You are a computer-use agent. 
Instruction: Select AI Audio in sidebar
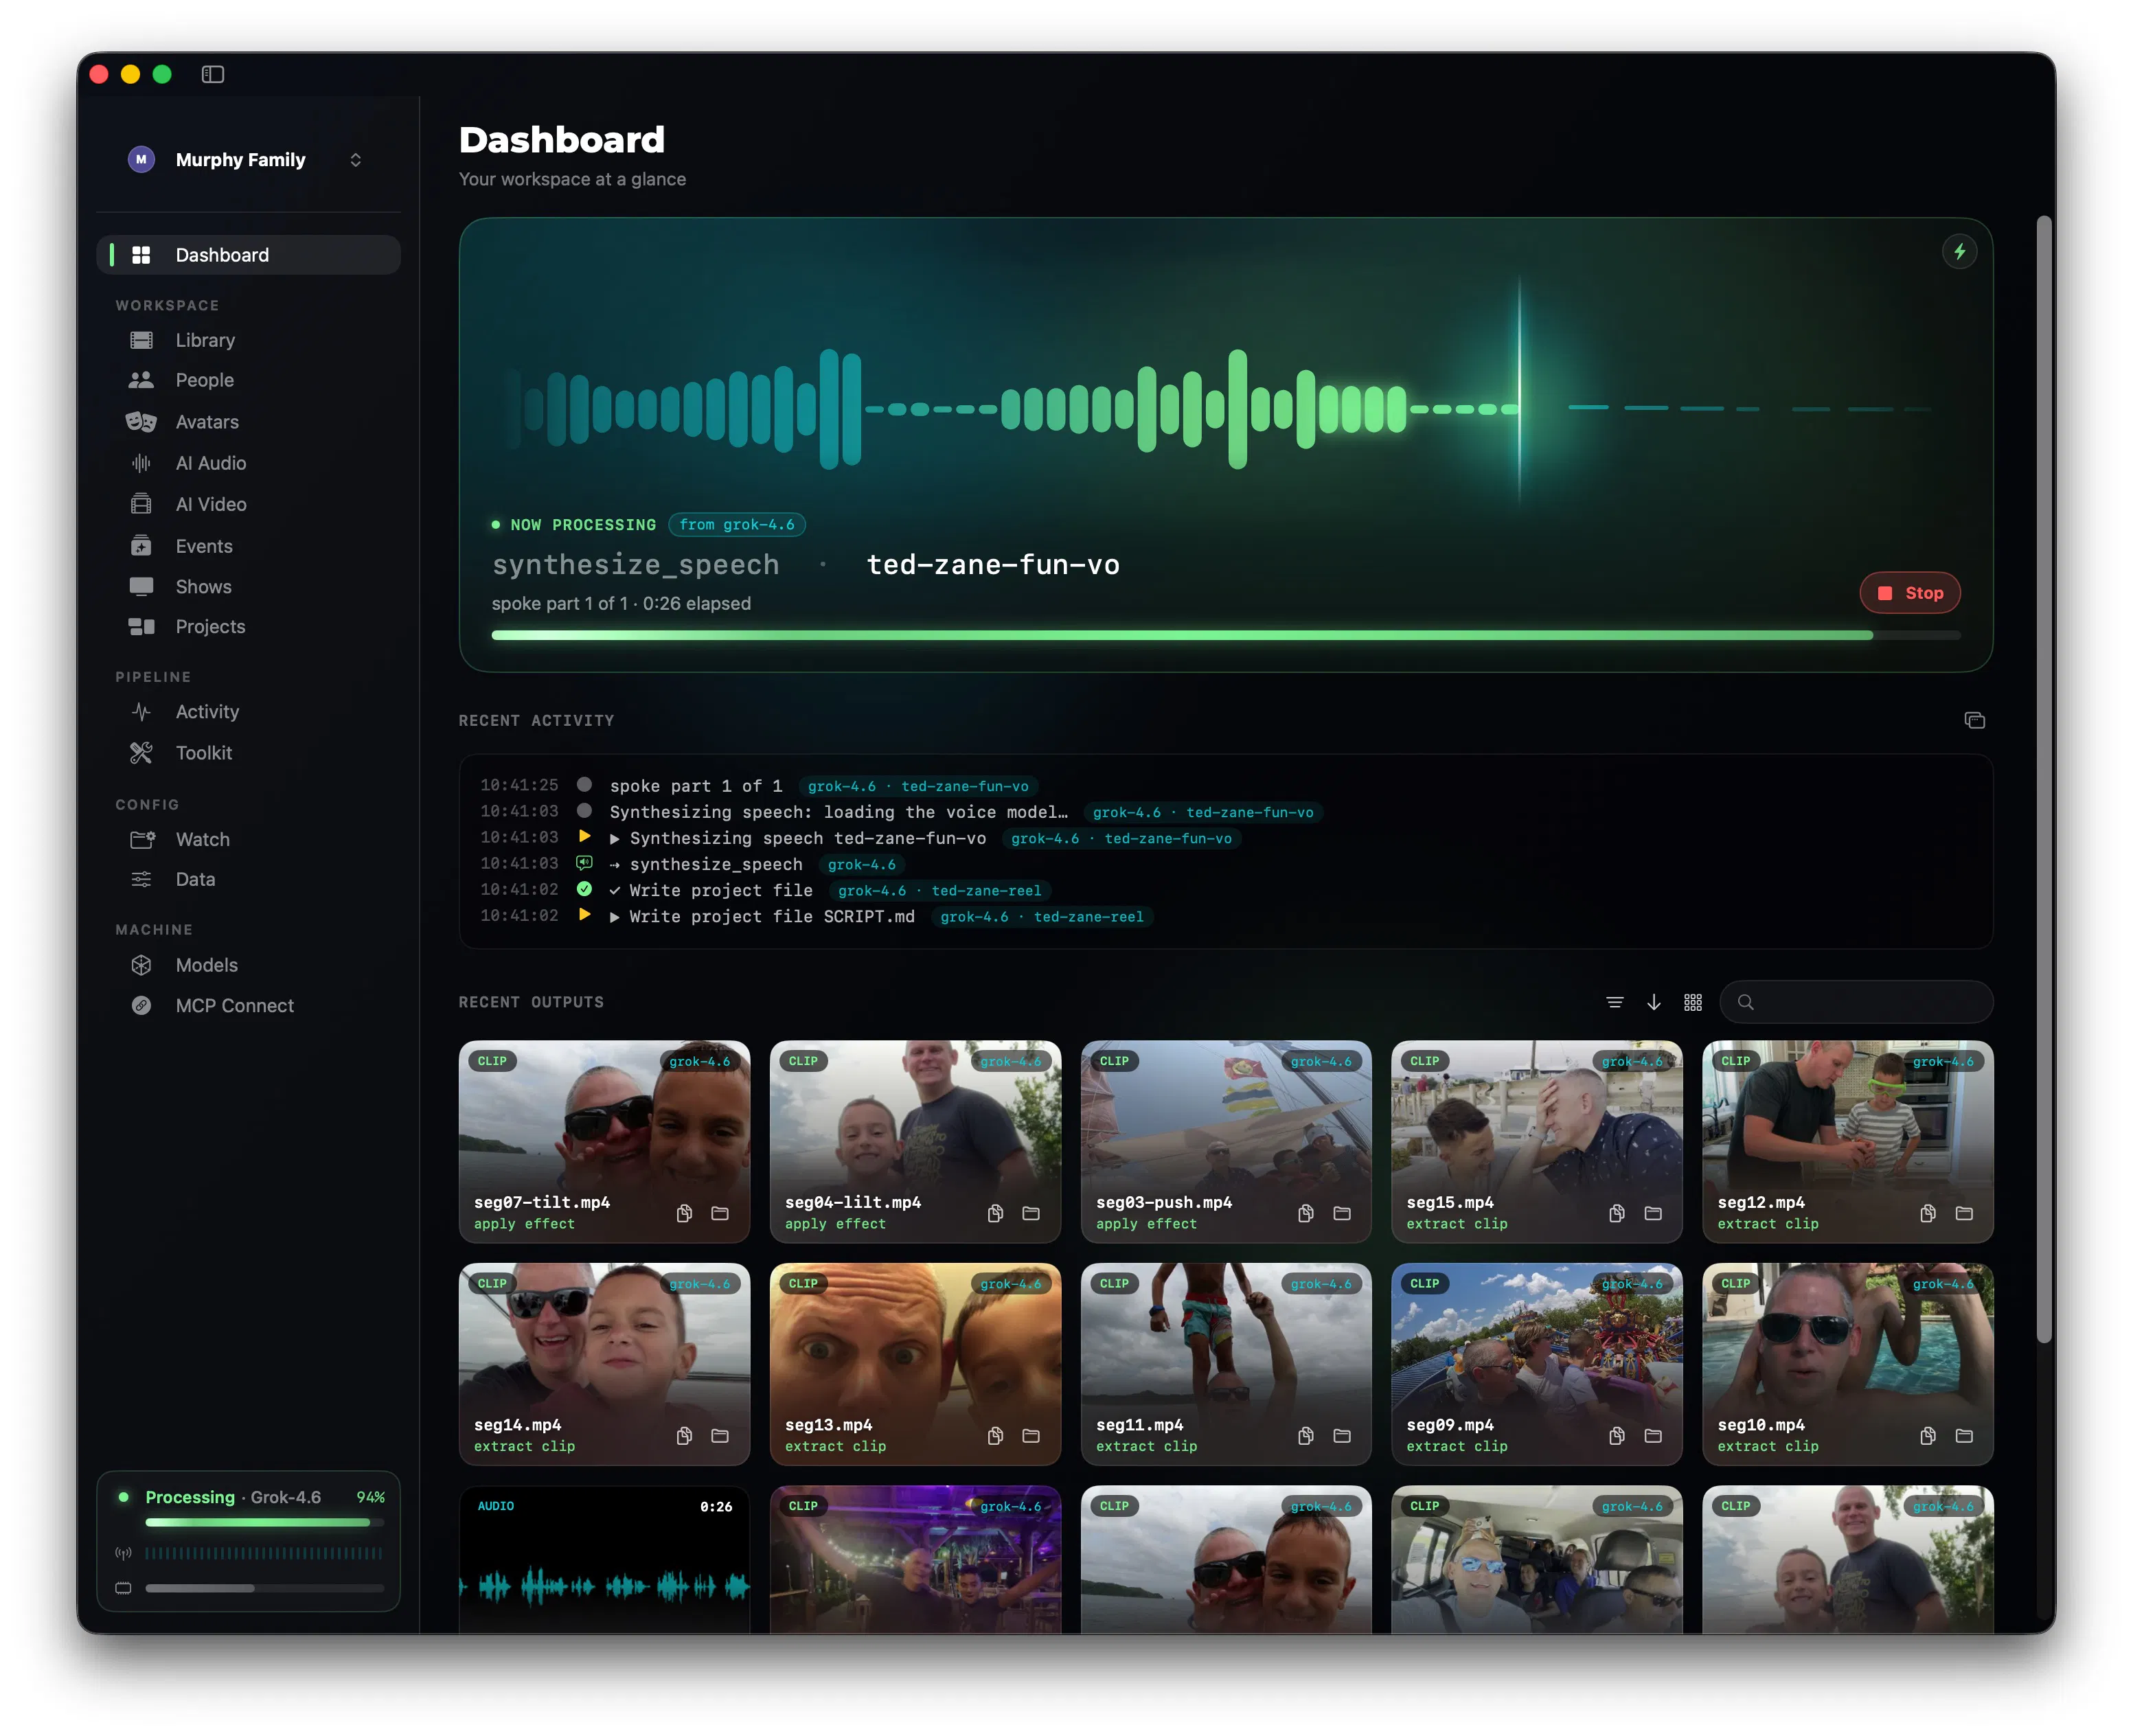(x=248, y=463)
